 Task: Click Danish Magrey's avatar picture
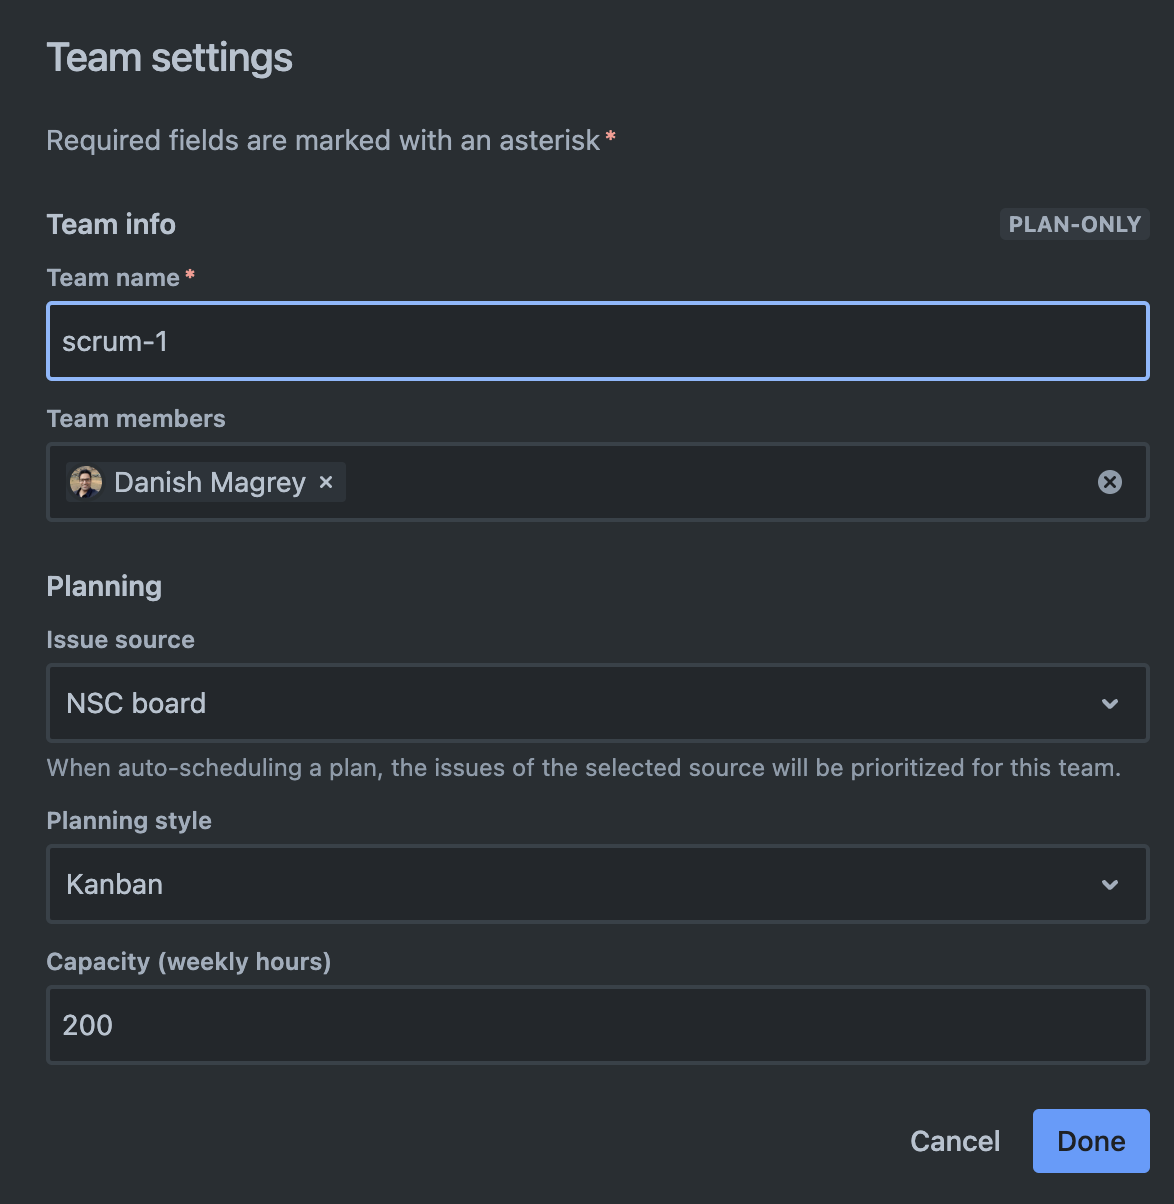[86, 482]
